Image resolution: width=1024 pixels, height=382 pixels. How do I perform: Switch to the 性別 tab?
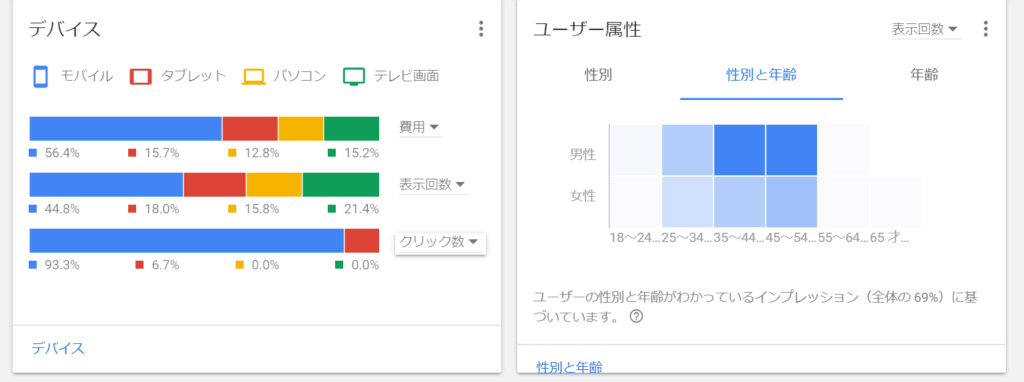pos(598,75)
